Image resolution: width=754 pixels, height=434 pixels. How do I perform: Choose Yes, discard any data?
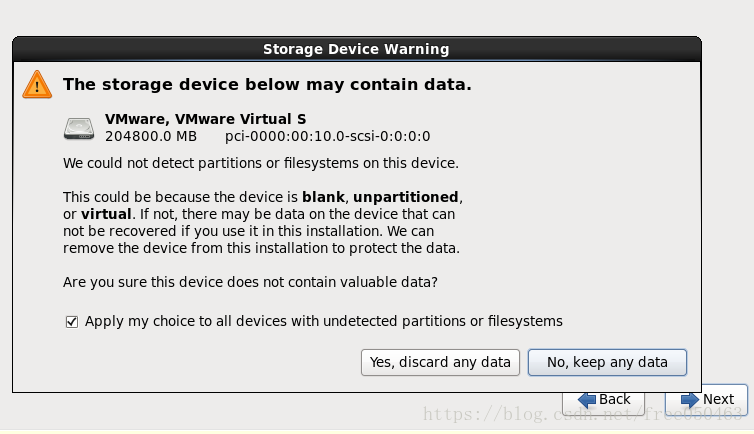tap(440, 362)
